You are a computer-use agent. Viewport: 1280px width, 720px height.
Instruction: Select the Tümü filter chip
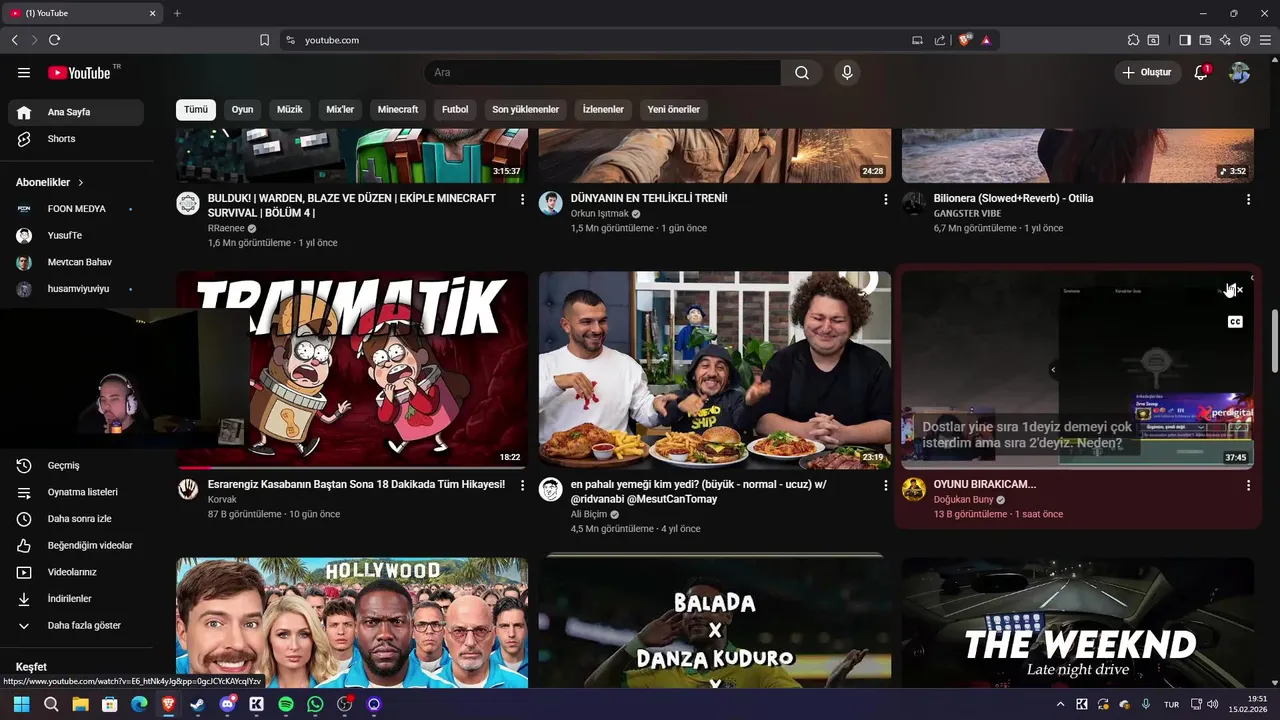pos(196,110)
